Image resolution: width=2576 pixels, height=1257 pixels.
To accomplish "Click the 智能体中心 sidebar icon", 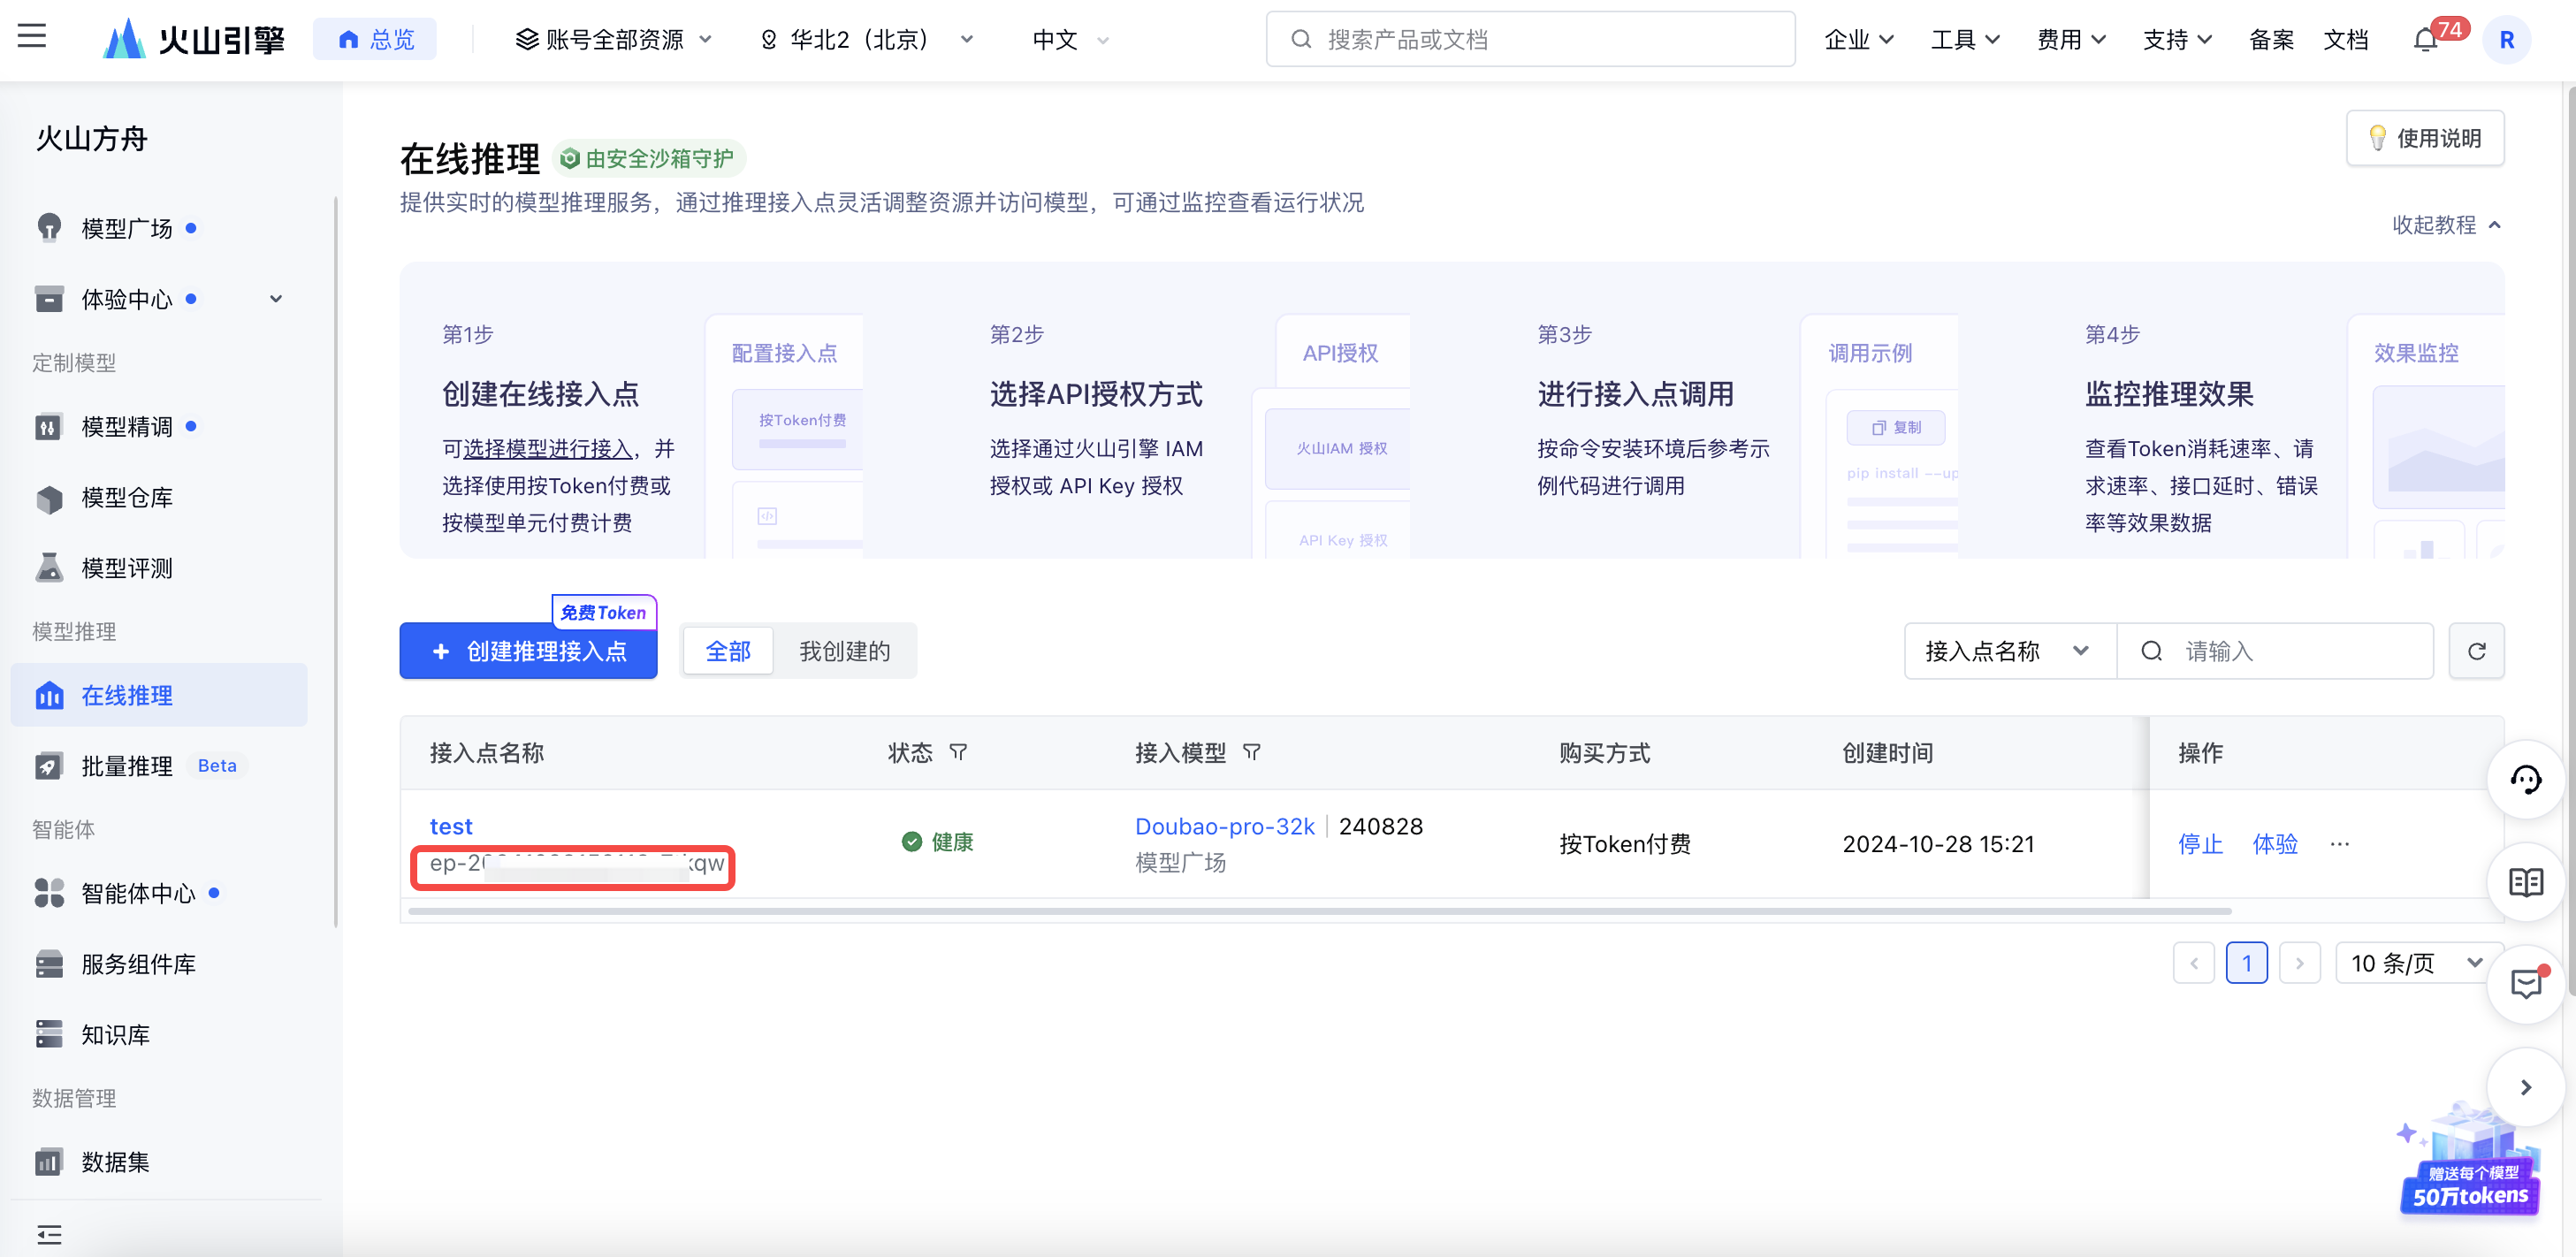I will [49, 893].
